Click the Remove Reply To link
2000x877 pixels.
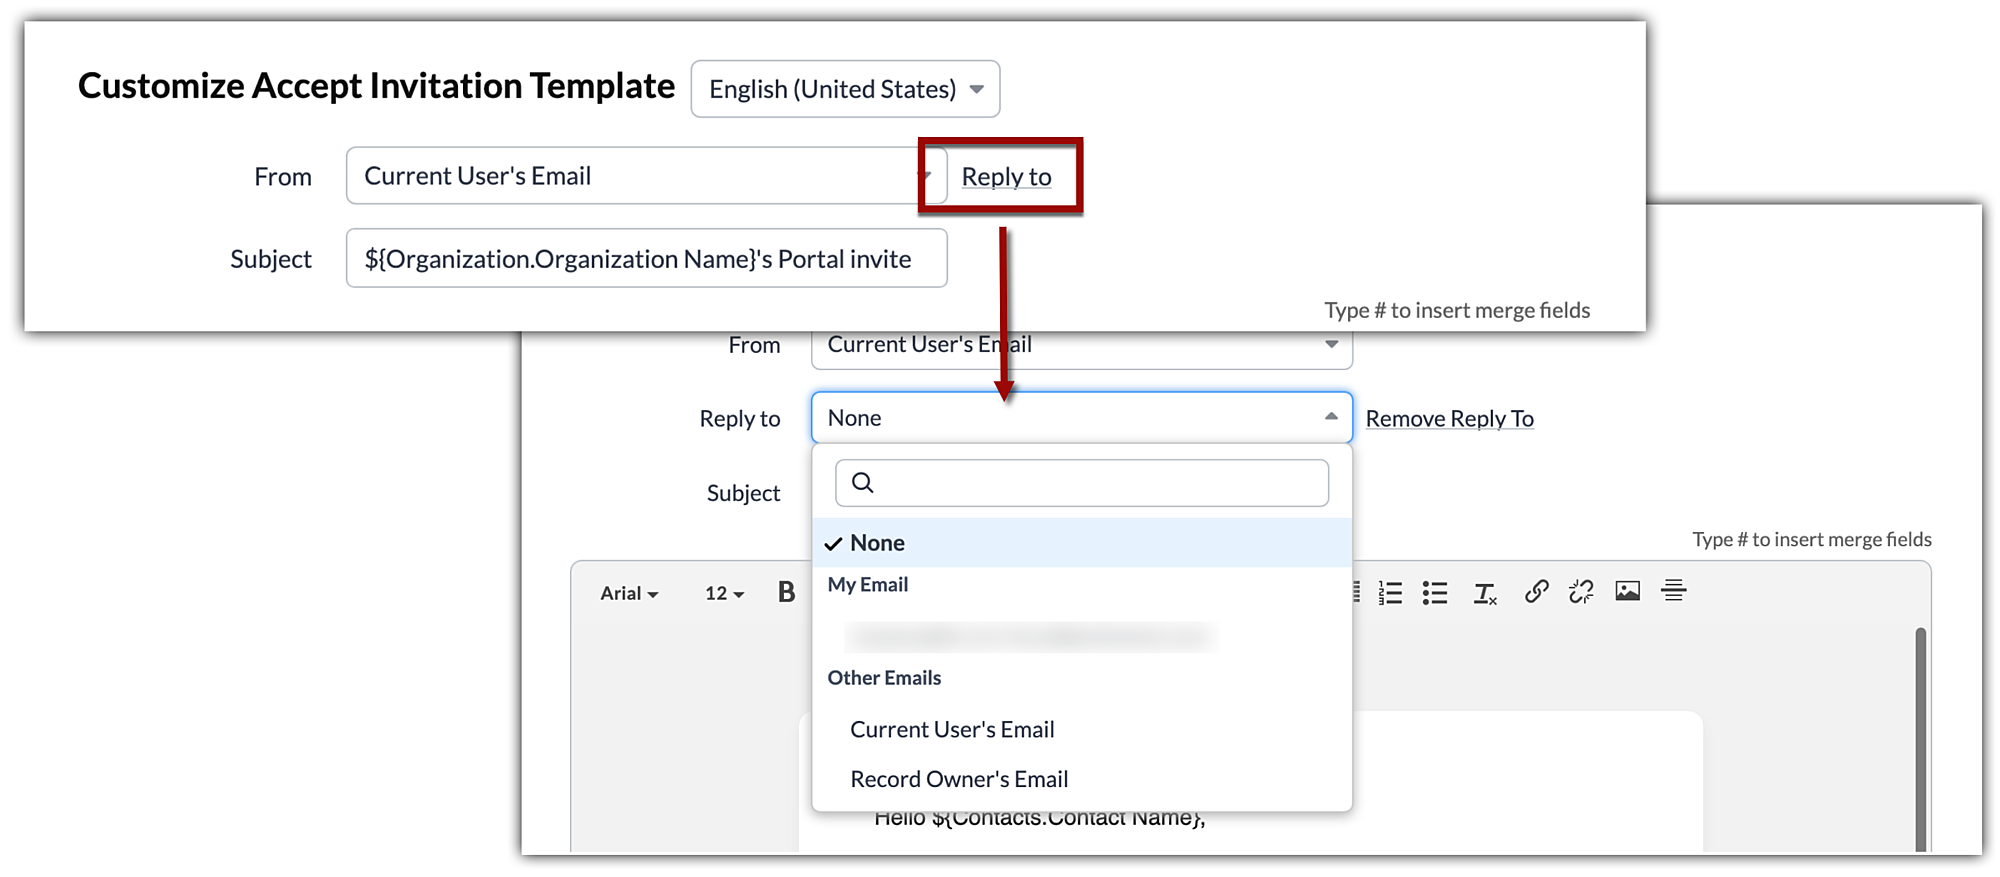point(1449,419)
